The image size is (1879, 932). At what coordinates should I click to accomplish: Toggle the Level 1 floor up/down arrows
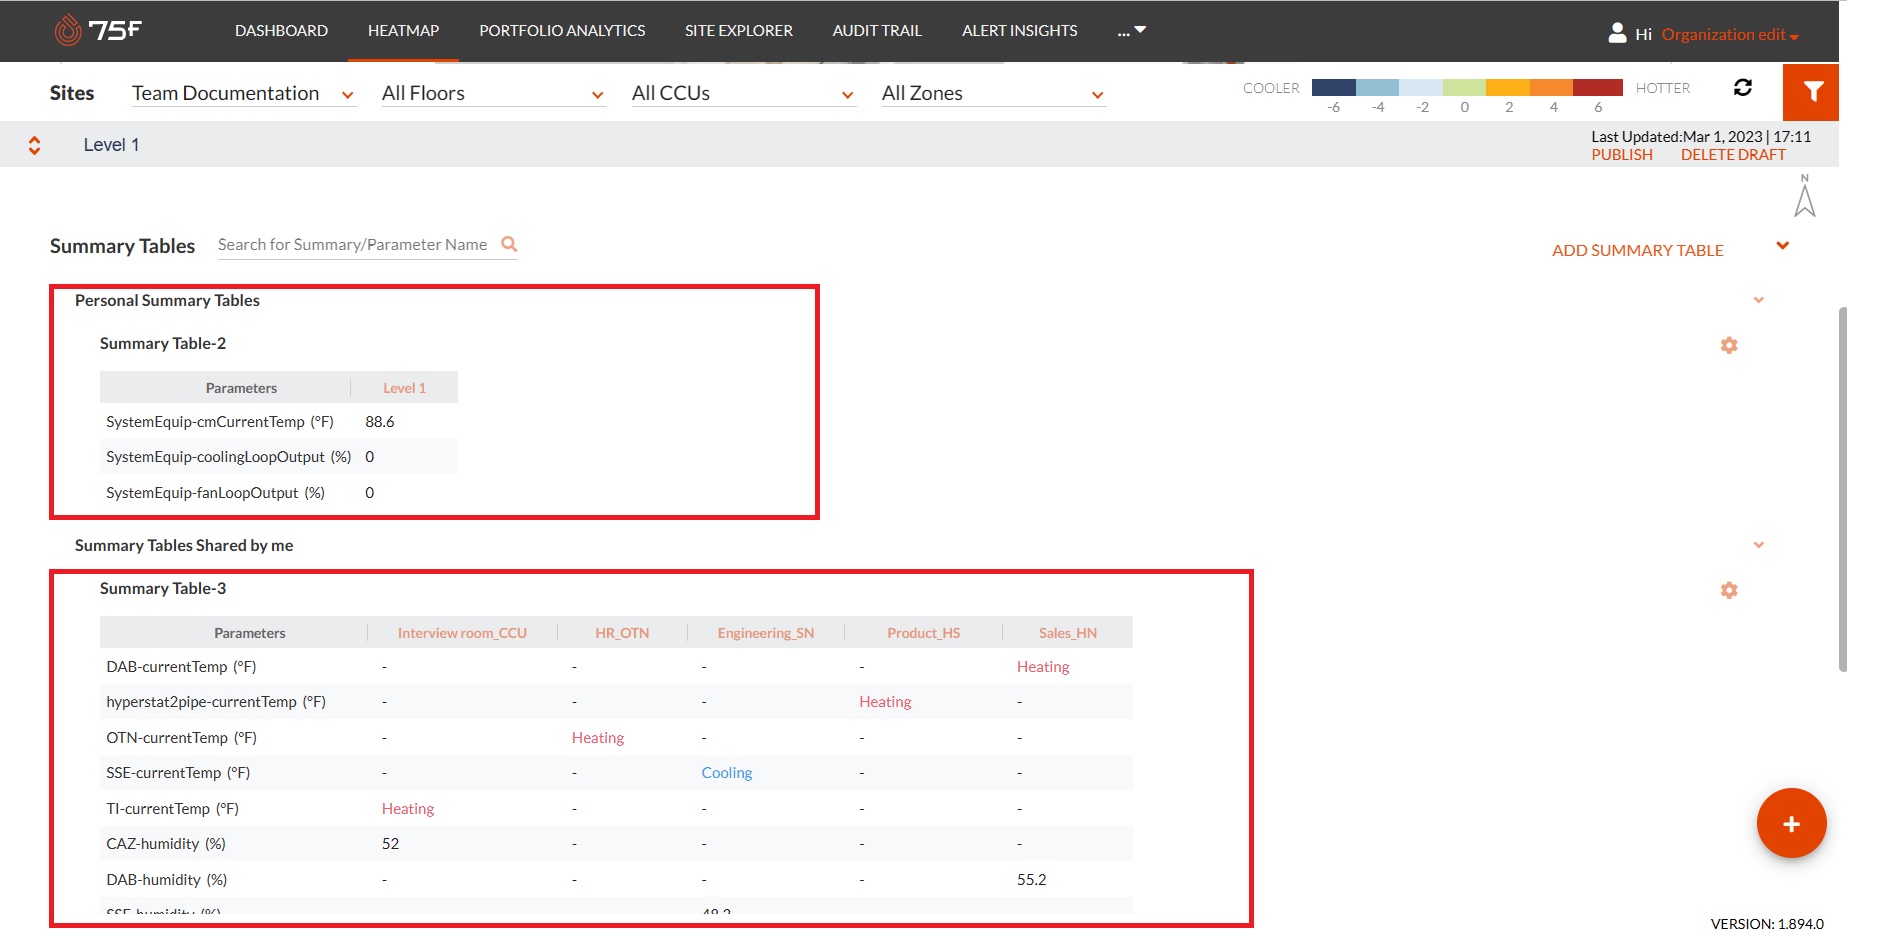34,145
